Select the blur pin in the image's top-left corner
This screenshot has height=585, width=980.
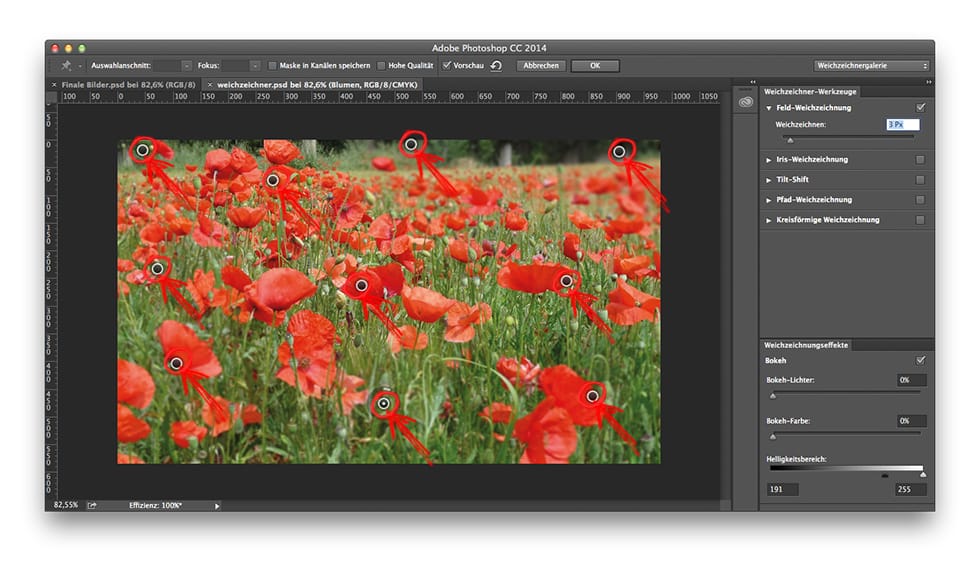pyautogui.click(x=142, y=150)
